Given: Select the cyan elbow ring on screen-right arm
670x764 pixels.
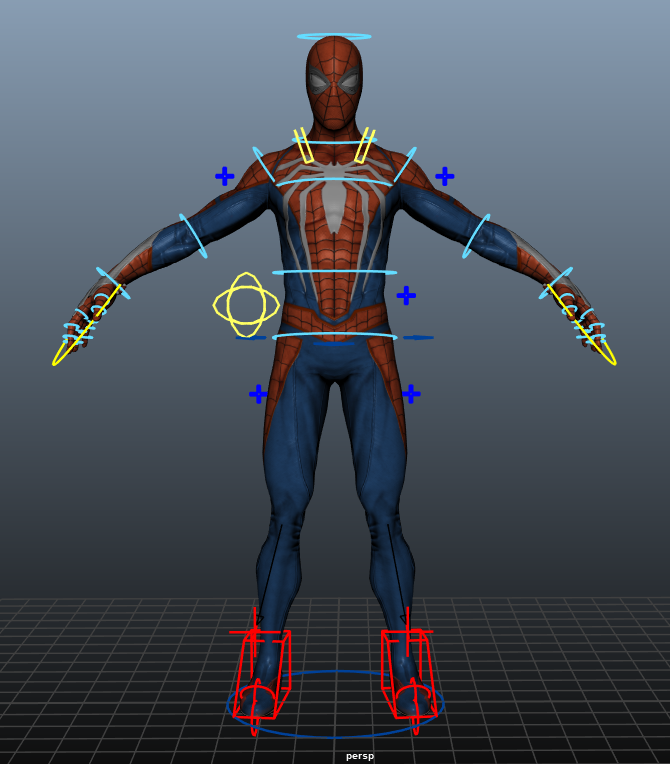Looking at the screenshot, I should pos(476,236).
